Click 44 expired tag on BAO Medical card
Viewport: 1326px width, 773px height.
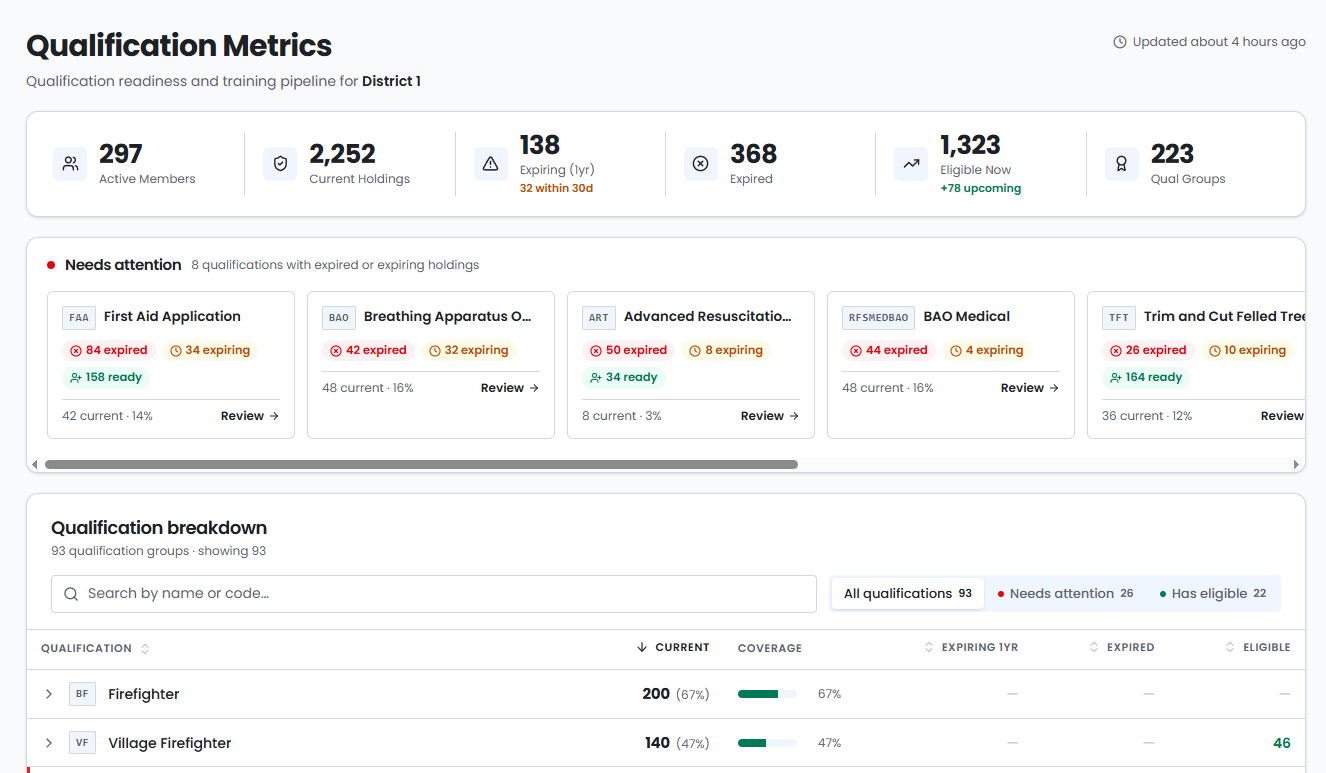pyautogui.click(x=889, y=350)
